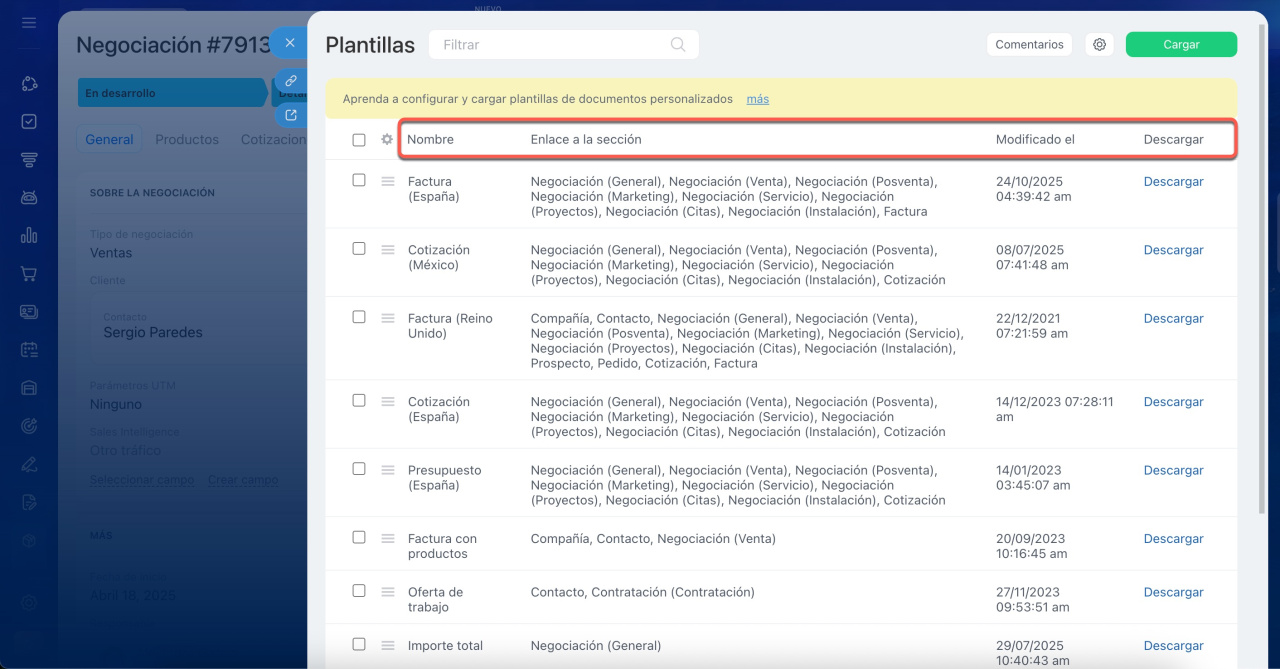
Task: Toggle the select-all checkbox in header
Action: pos(359,140)
